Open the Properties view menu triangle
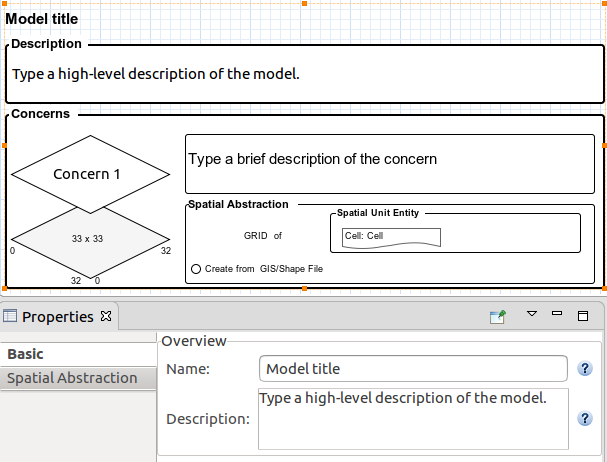The image size is (607, 462). point(532,315)
